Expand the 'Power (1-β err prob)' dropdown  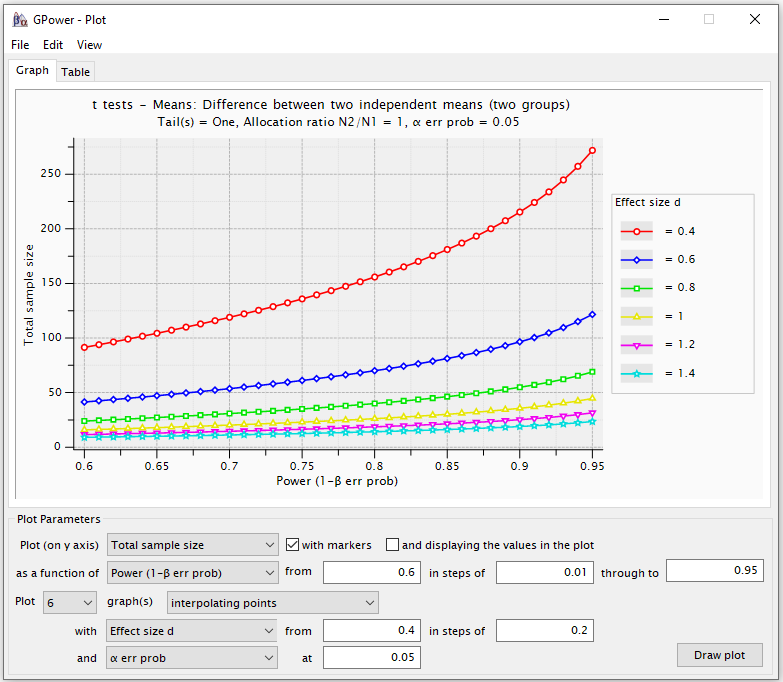coord(193,573)
